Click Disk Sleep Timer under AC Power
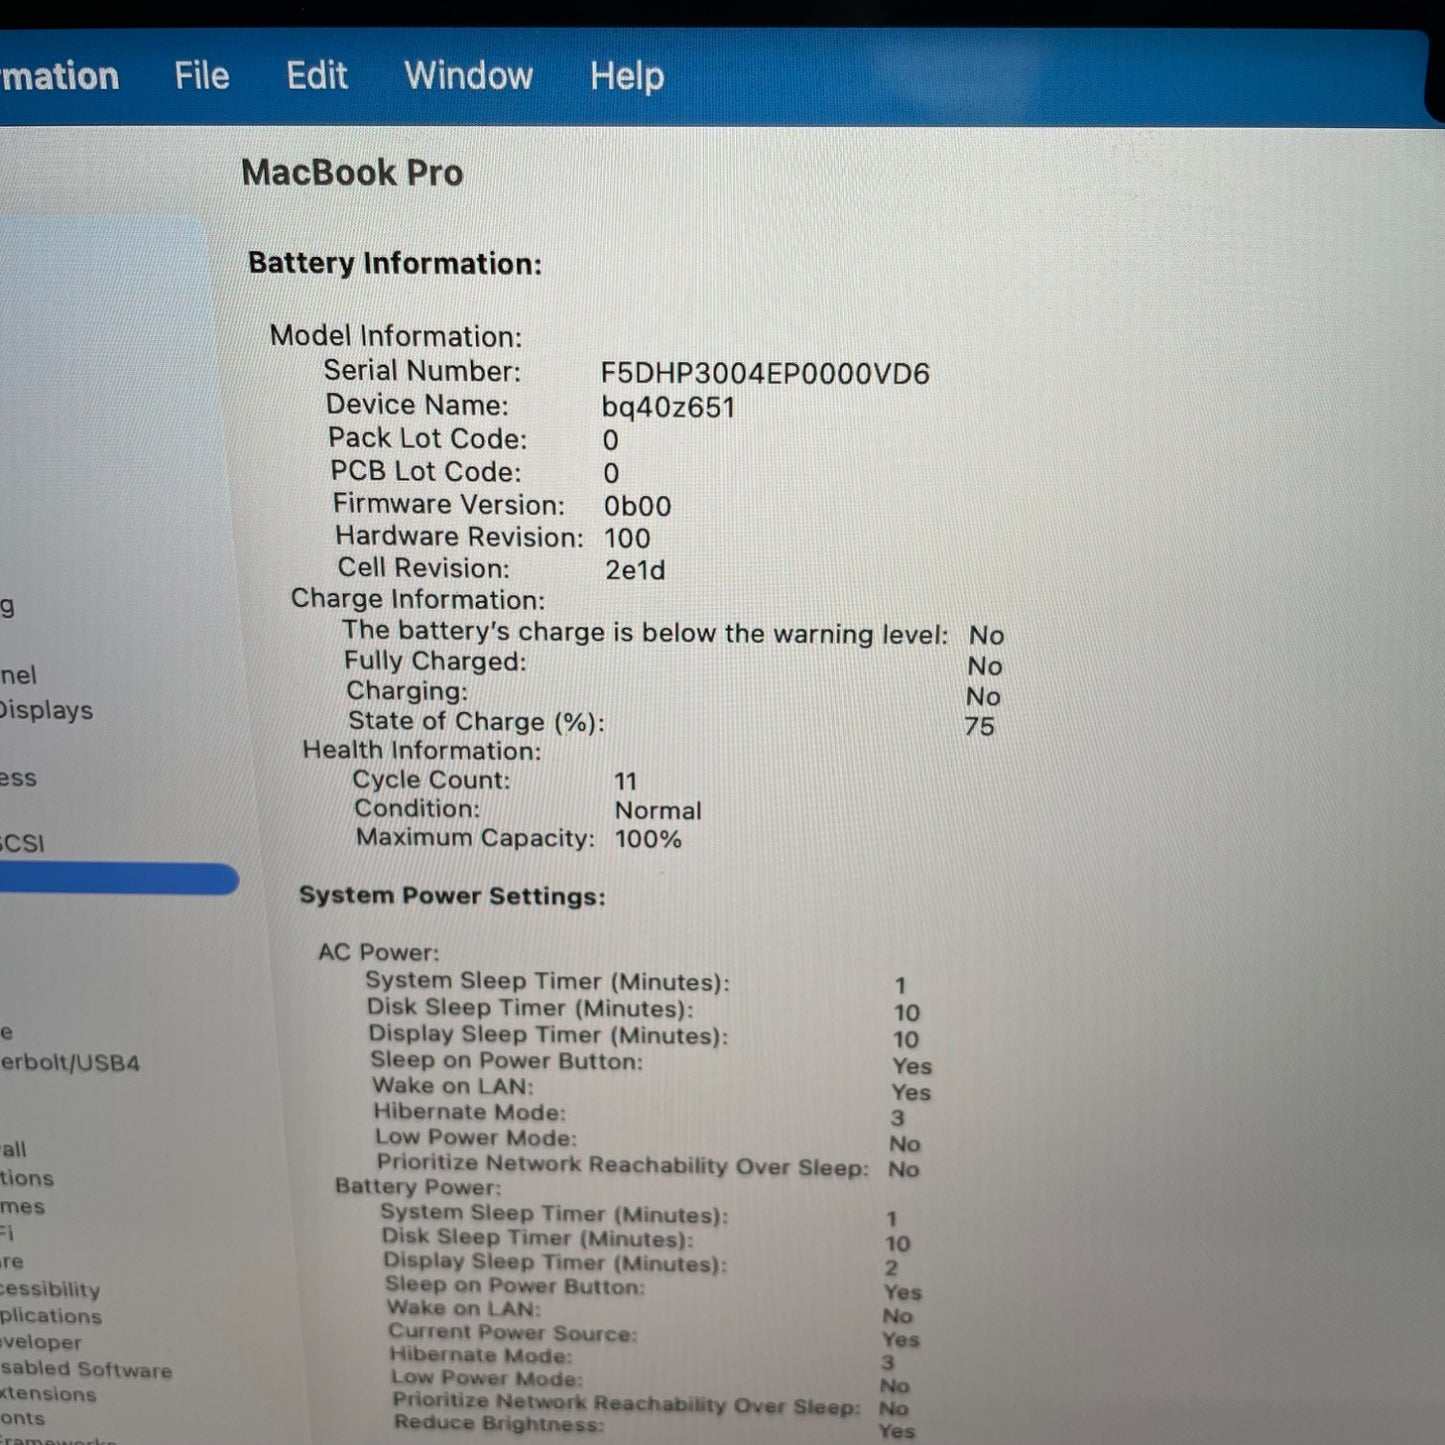The width and height of the screenshot is (1445, 1445). [x=530, y=1008]
